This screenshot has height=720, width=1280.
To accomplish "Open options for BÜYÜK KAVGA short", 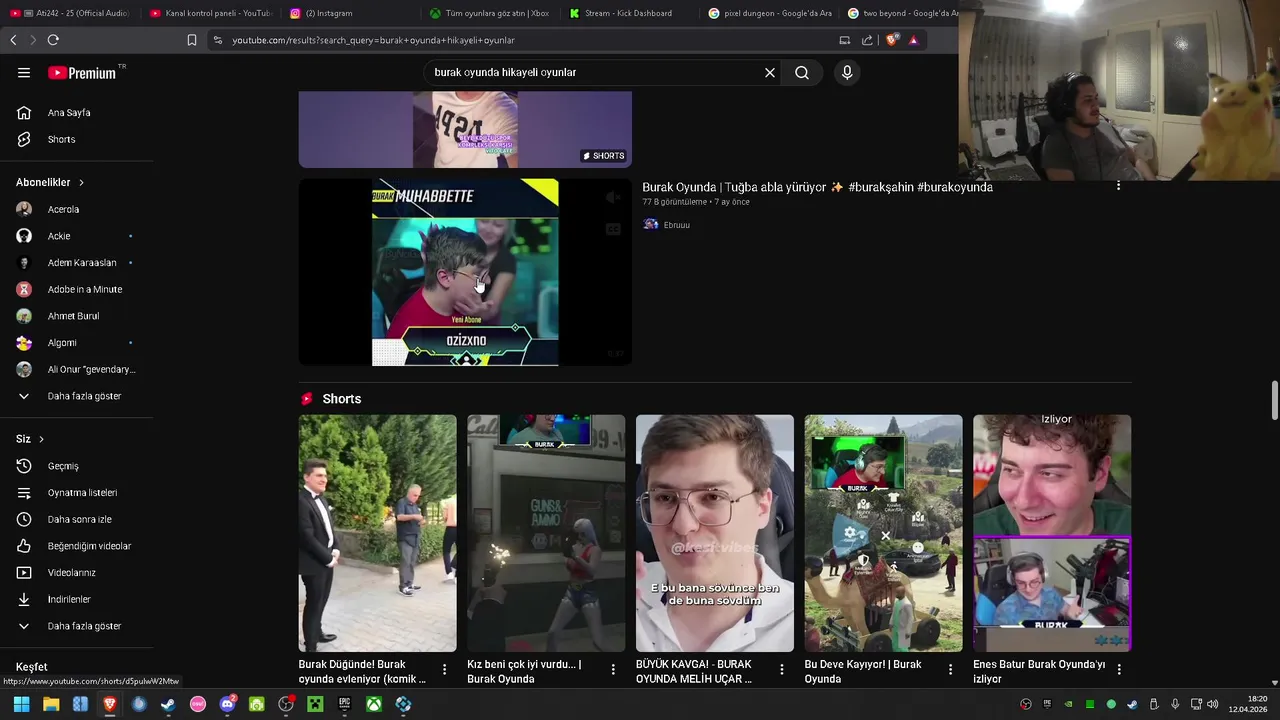I will (x=782, y=669).
